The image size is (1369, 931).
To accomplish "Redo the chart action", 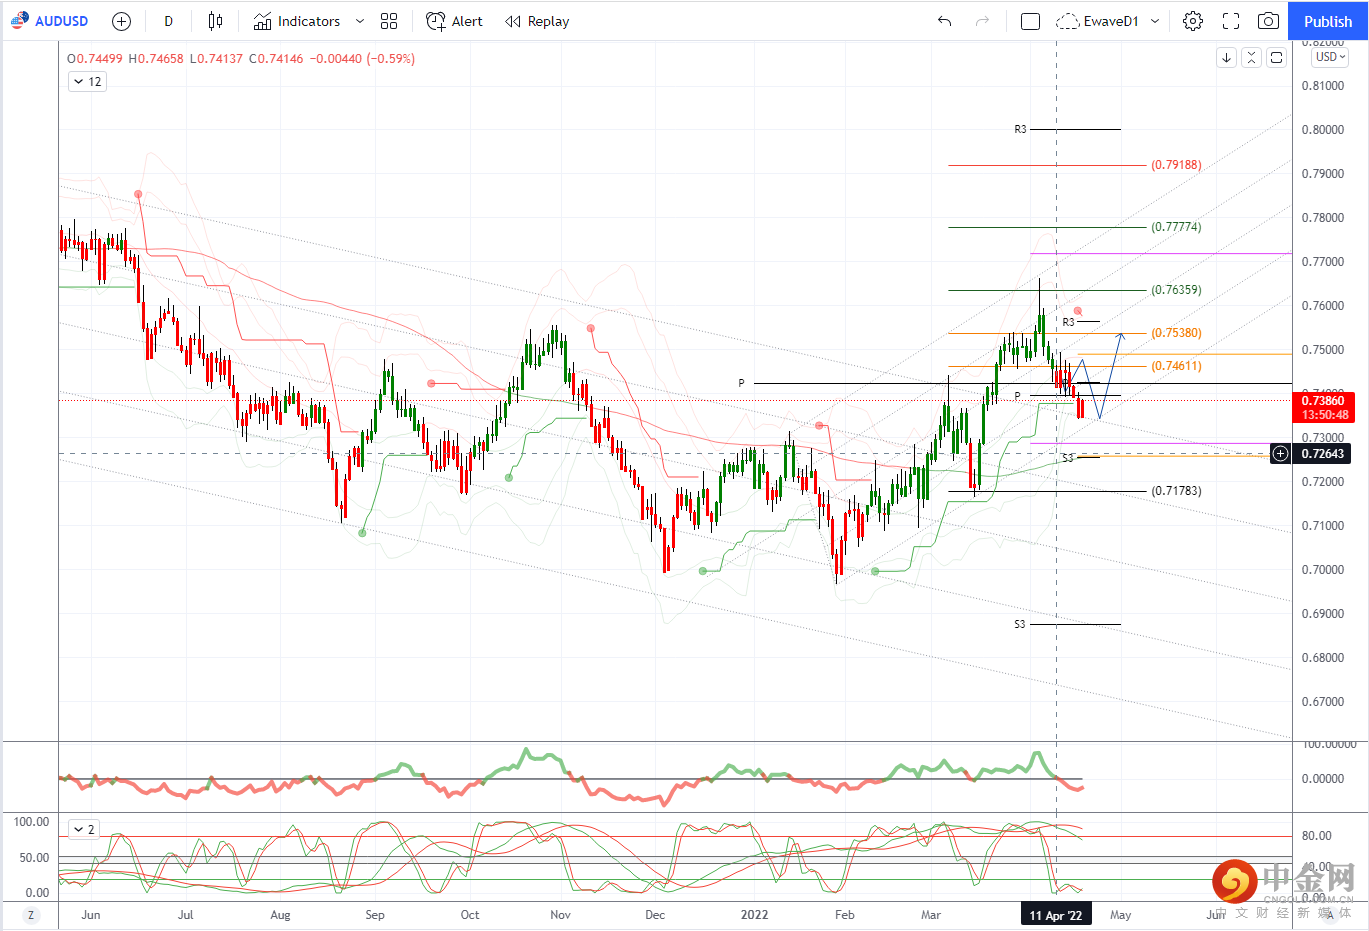I will 982,21.
